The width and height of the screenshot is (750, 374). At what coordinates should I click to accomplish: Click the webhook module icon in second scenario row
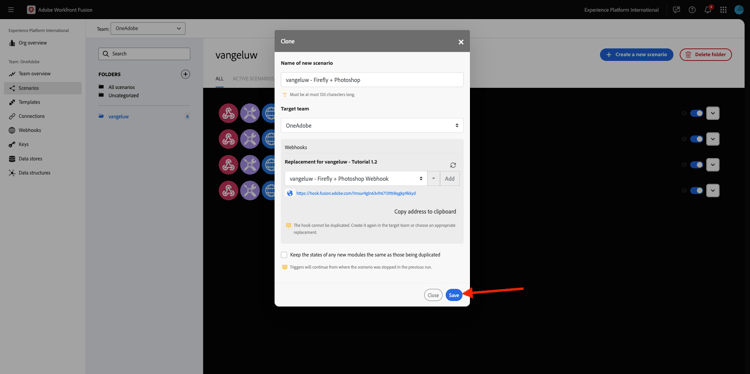[229, 139]
